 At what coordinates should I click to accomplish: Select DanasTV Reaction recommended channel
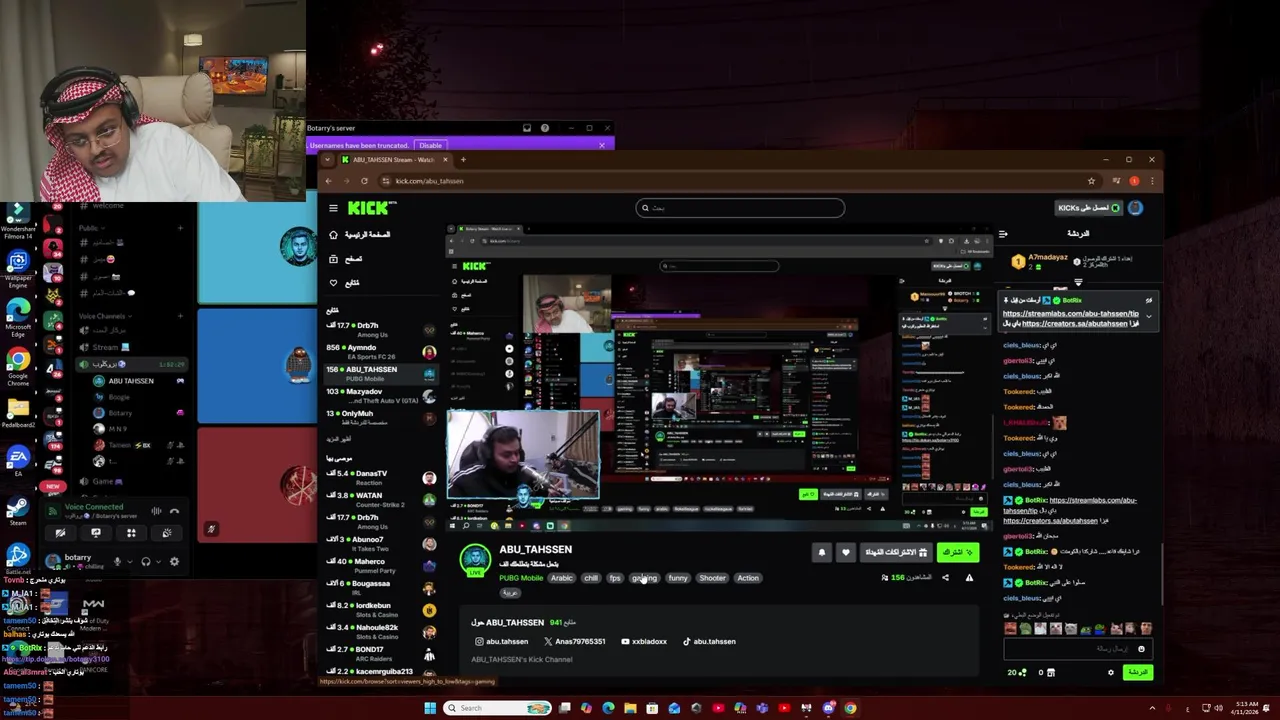tap(380, 477)
